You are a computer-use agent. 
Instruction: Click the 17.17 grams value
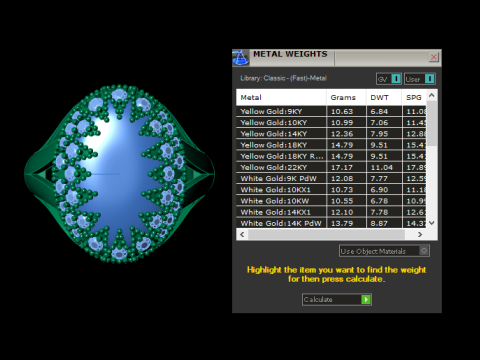342,167
